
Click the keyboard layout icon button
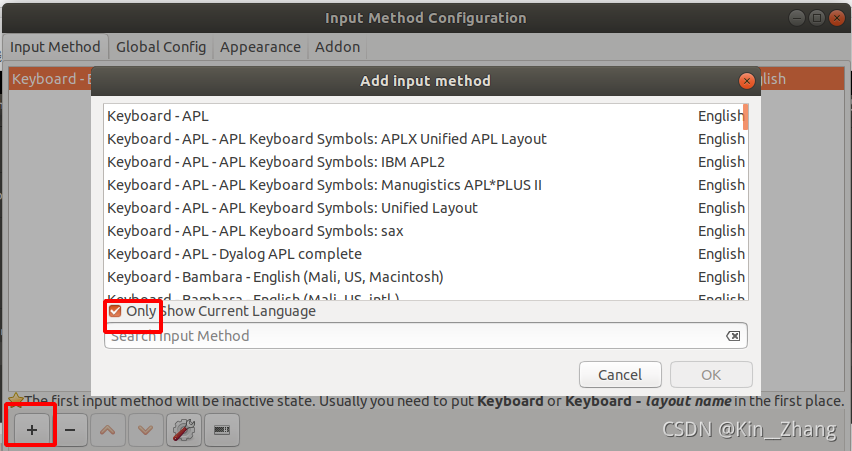(221, 429)
